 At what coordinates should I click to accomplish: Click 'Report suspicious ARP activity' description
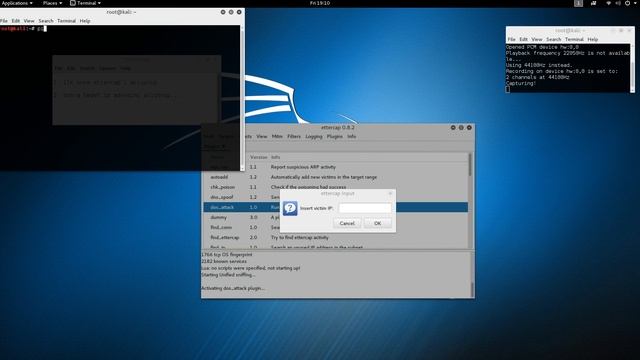click(x=303, y=167)
